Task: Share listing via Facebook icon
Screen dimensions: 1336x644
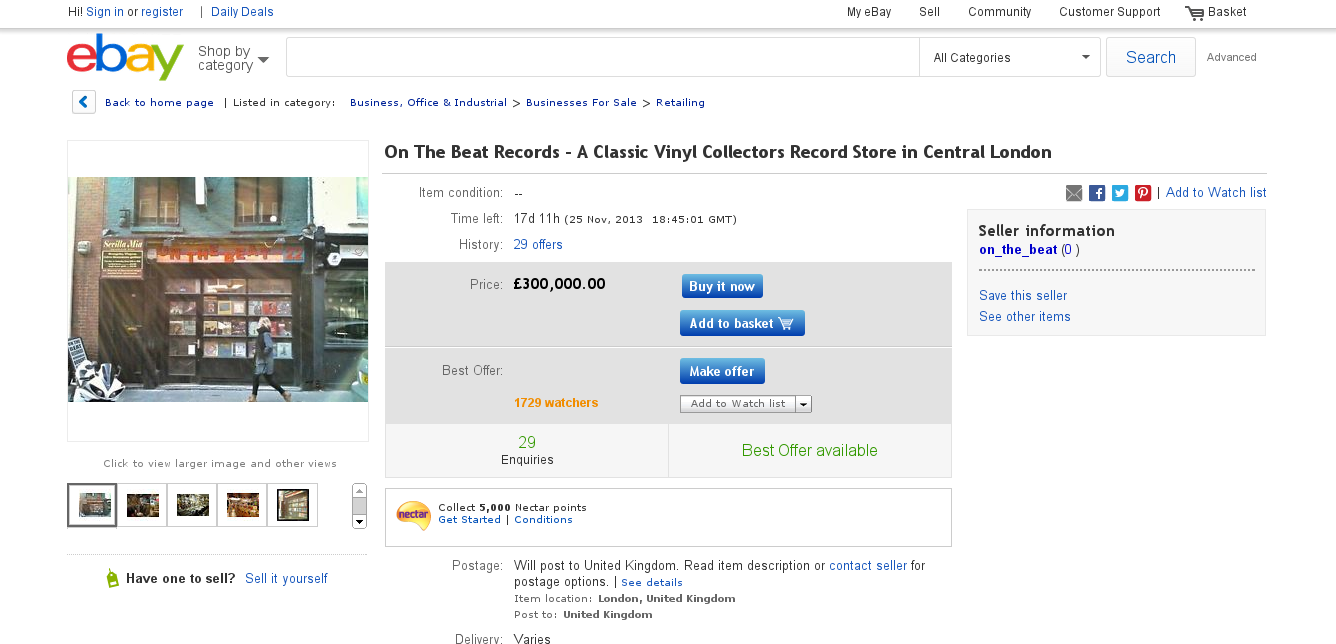Action: 1097,193
